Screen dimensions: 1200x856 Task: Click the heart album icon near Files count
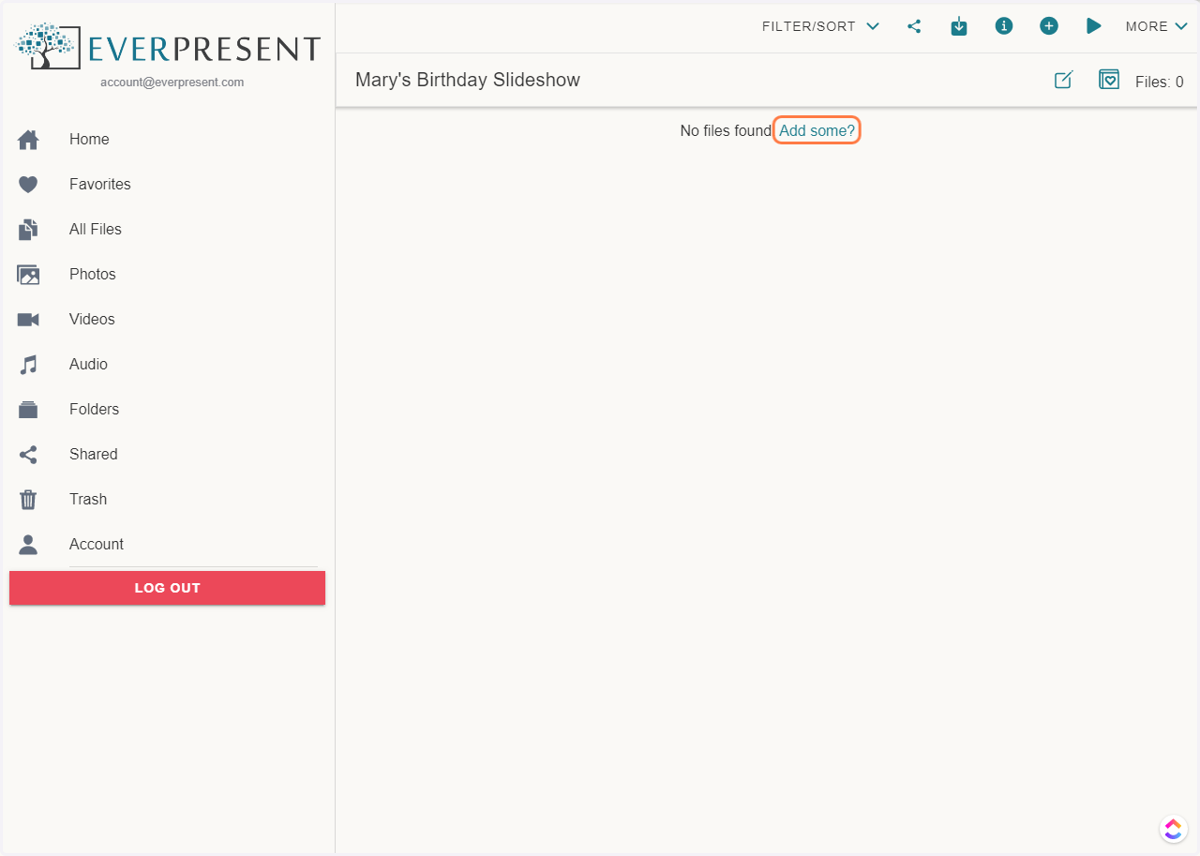click(x=1109, y=80)
